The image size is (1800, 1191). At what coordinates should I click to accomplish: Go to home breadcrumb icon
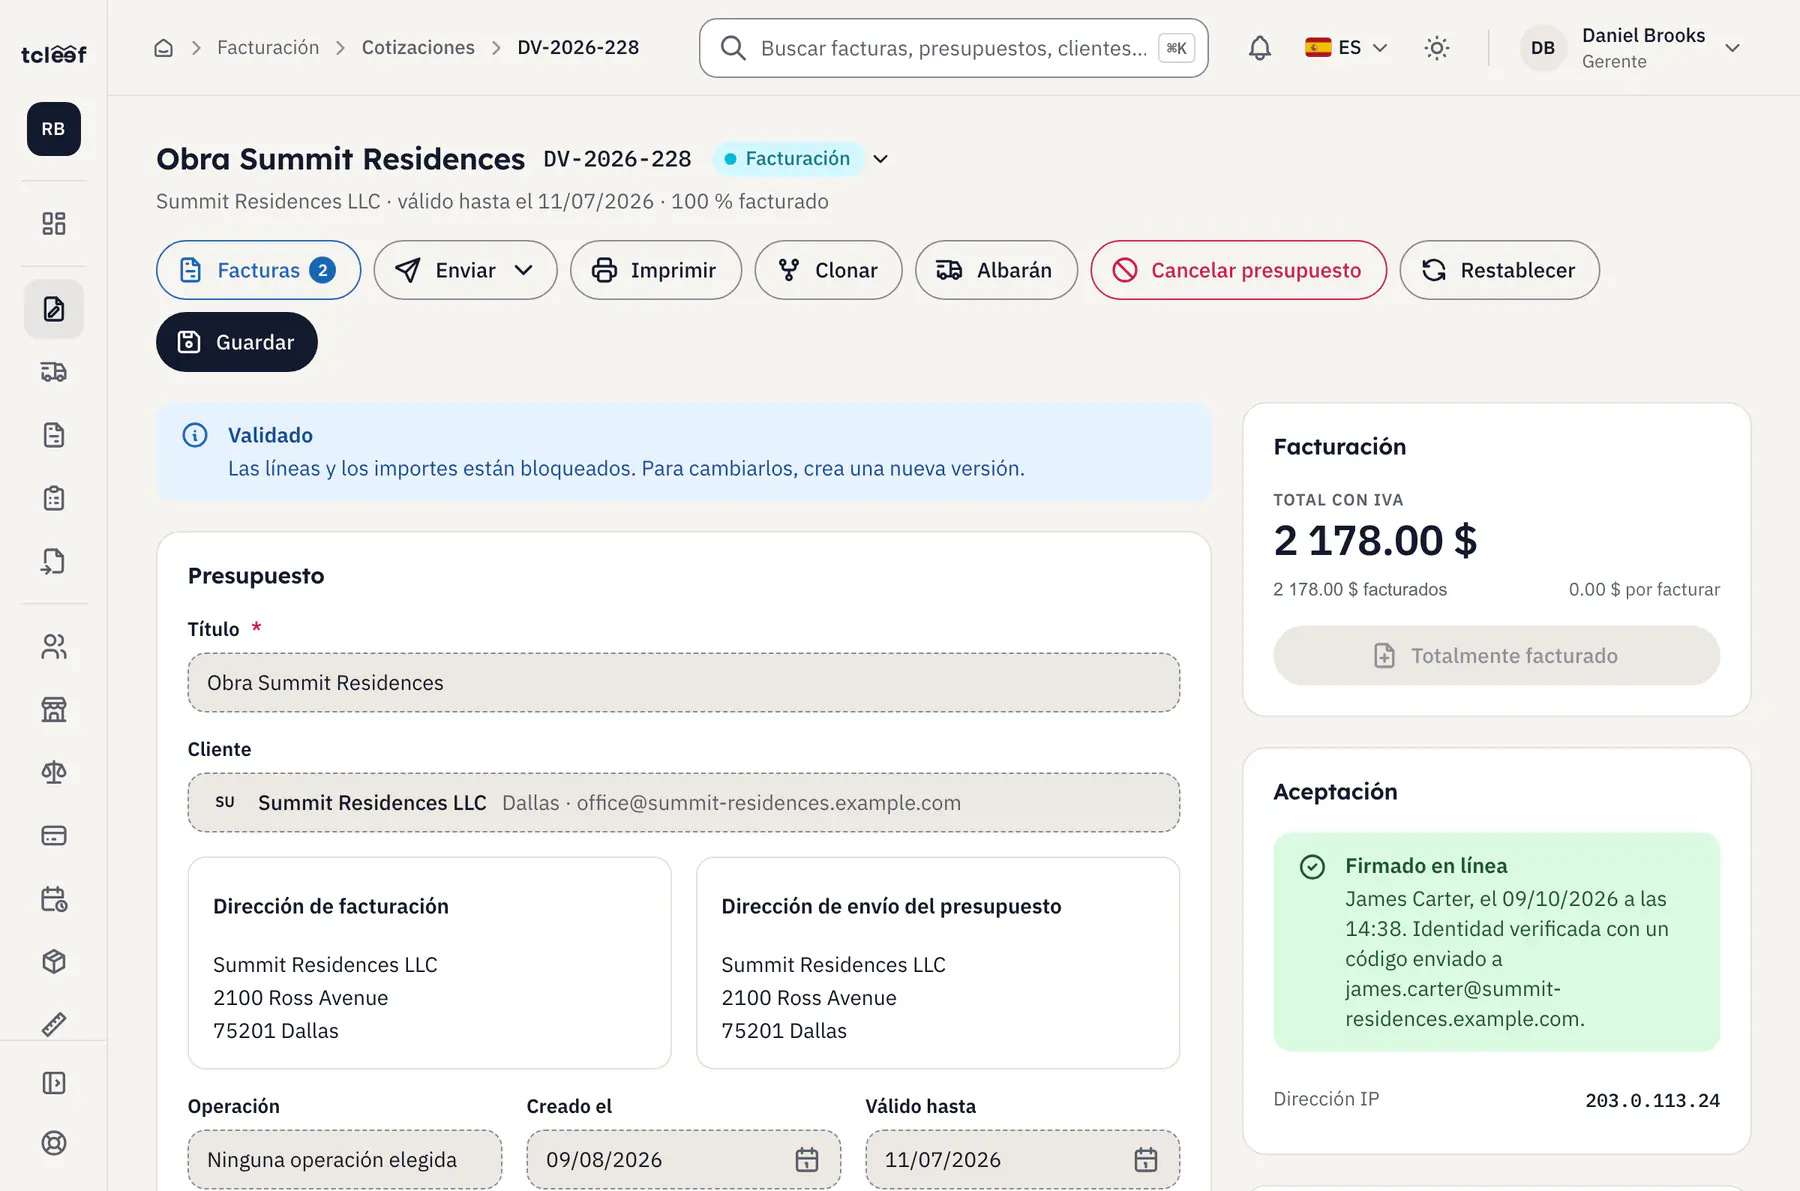(x=164, y=48)
